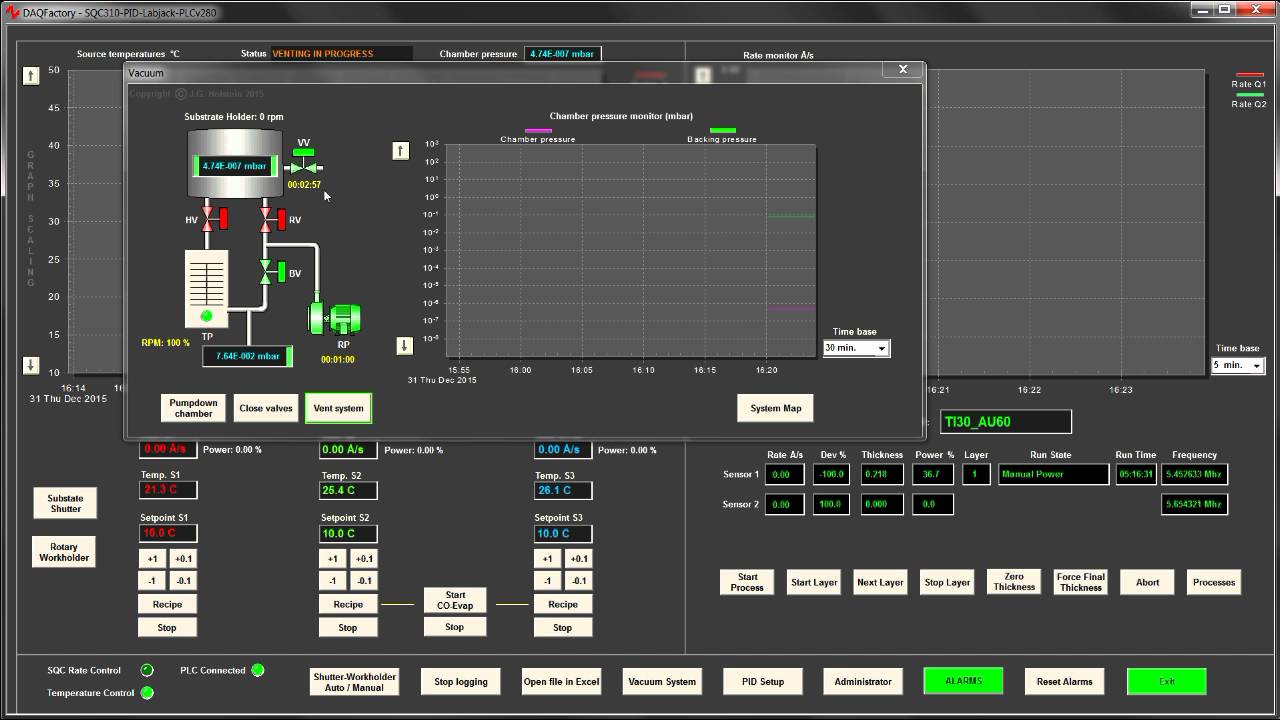The image size is (1280, 720).
Task: Click pressure monitor graph up arrow
Action: point(401,151)
